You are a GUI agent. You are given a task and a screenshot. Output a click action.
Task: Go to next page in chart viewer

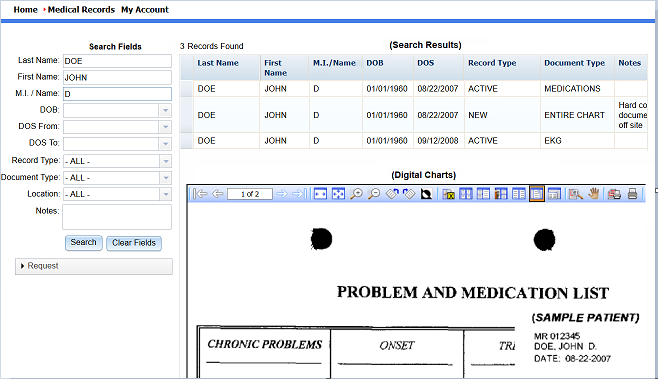(x=282, y=193)
